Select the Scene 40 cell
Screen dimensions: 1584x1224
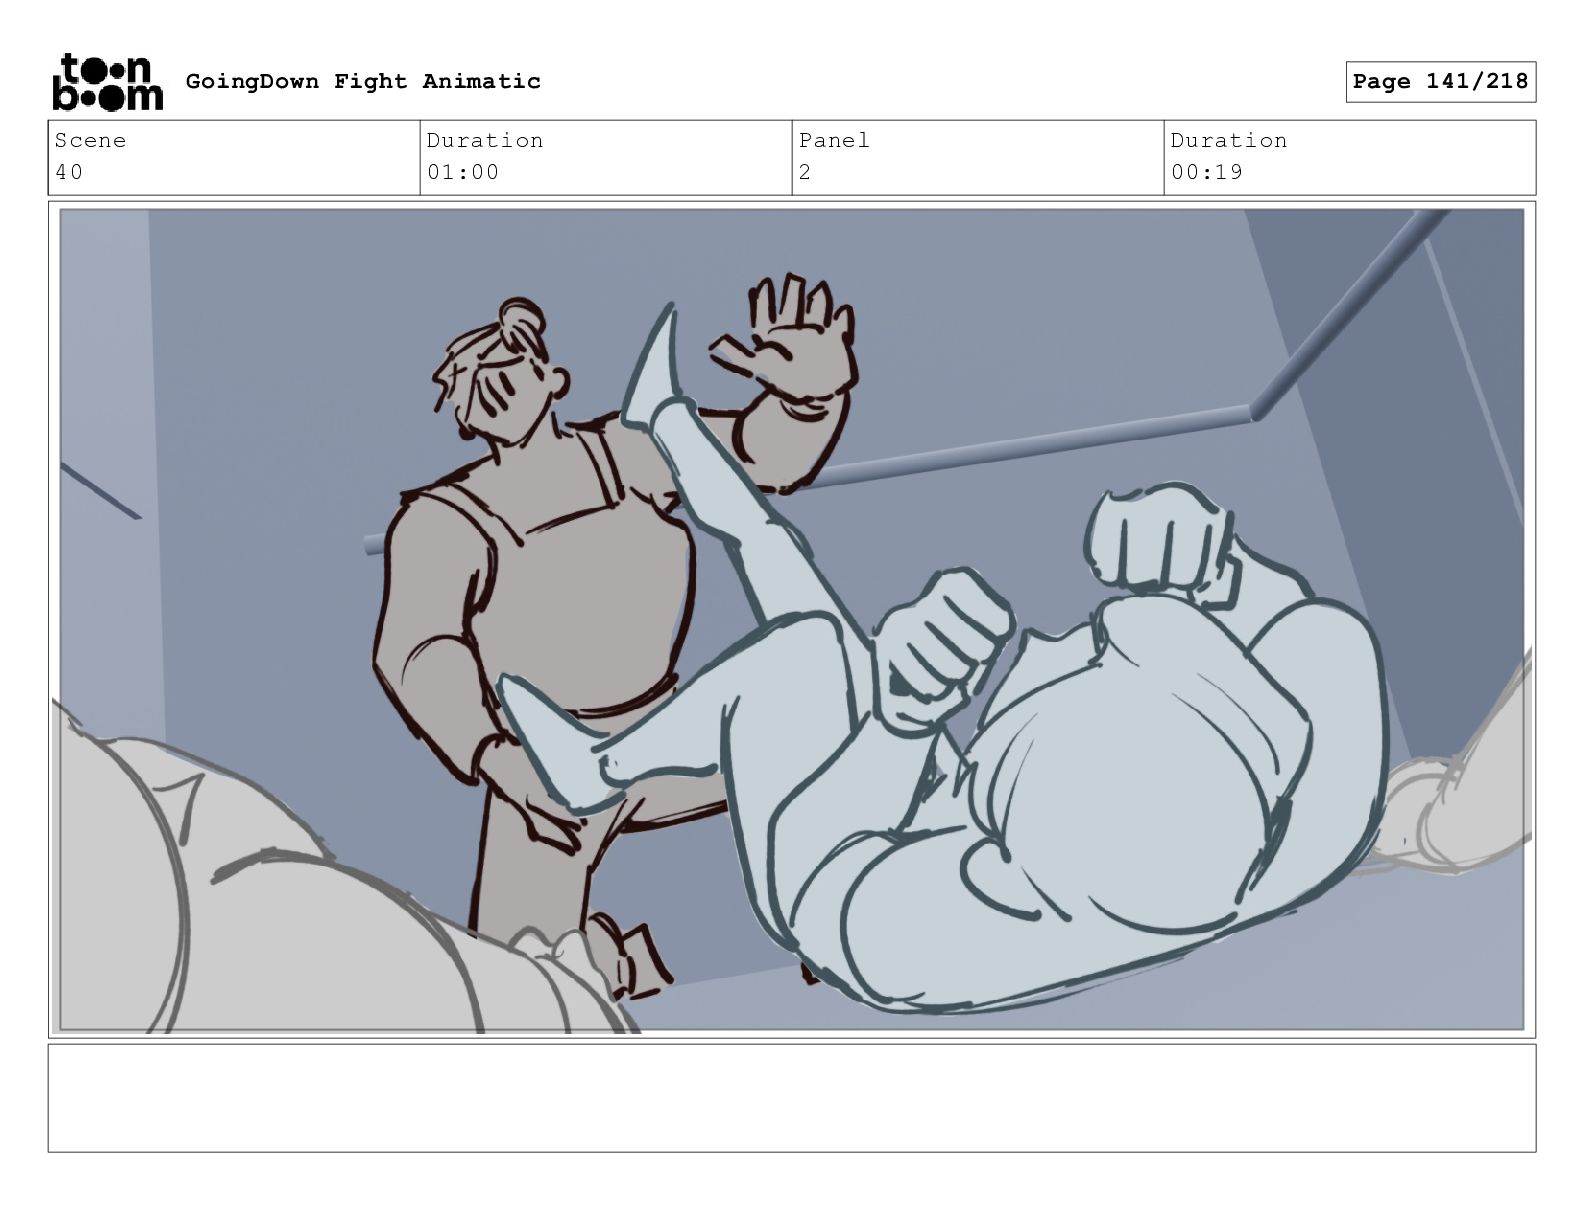(x=234, y=157)
